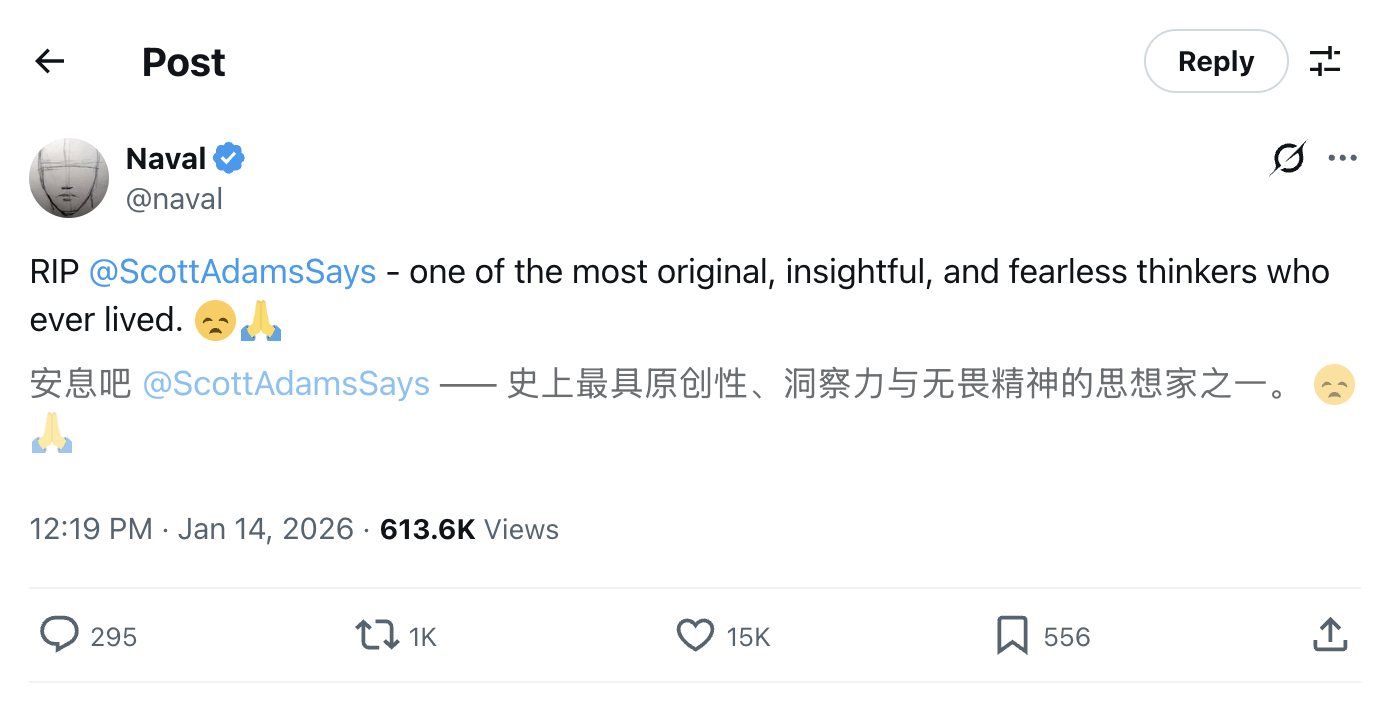Bookmark the post with 556 icon
The width and height of the screenshot is (1390, 714).
click(1012, 636)
